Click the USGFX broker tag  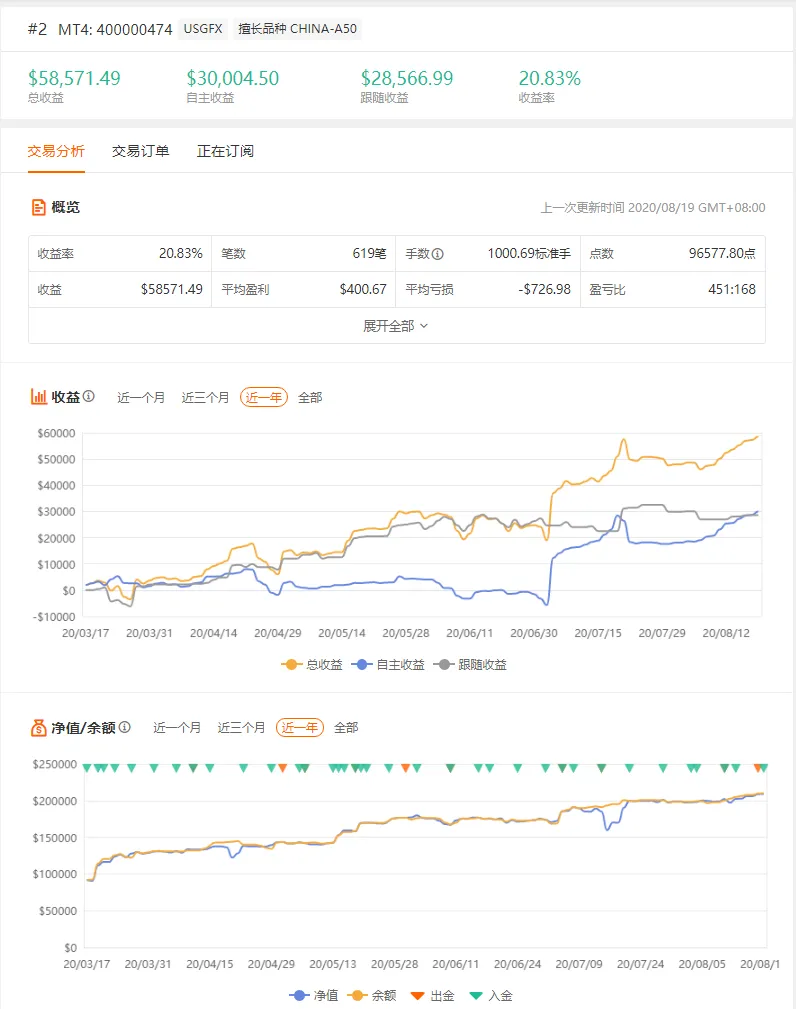(203, 29)
